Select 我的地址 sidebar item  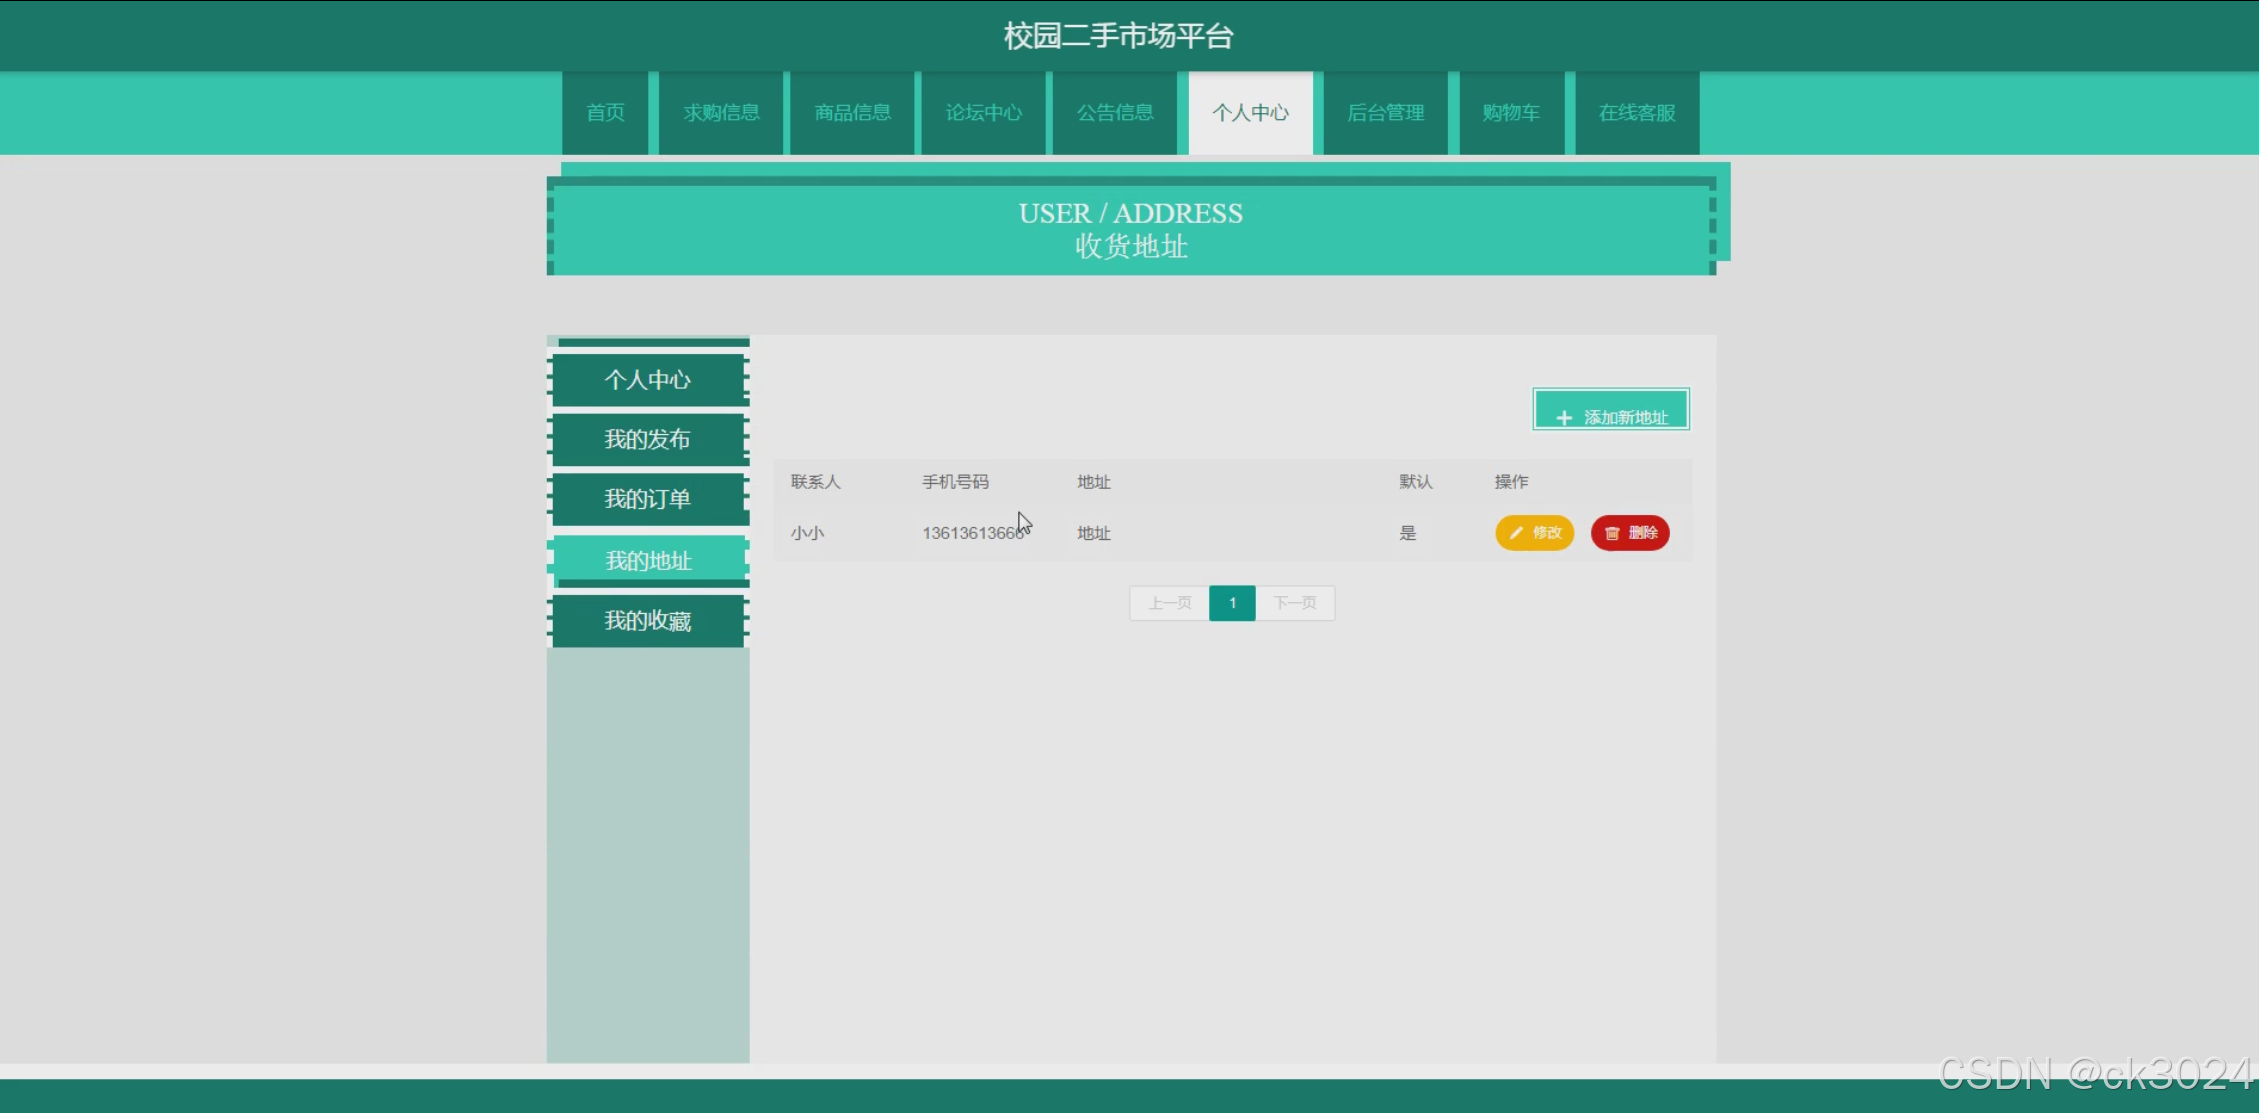pyautogui.click(x=648, y=561)
